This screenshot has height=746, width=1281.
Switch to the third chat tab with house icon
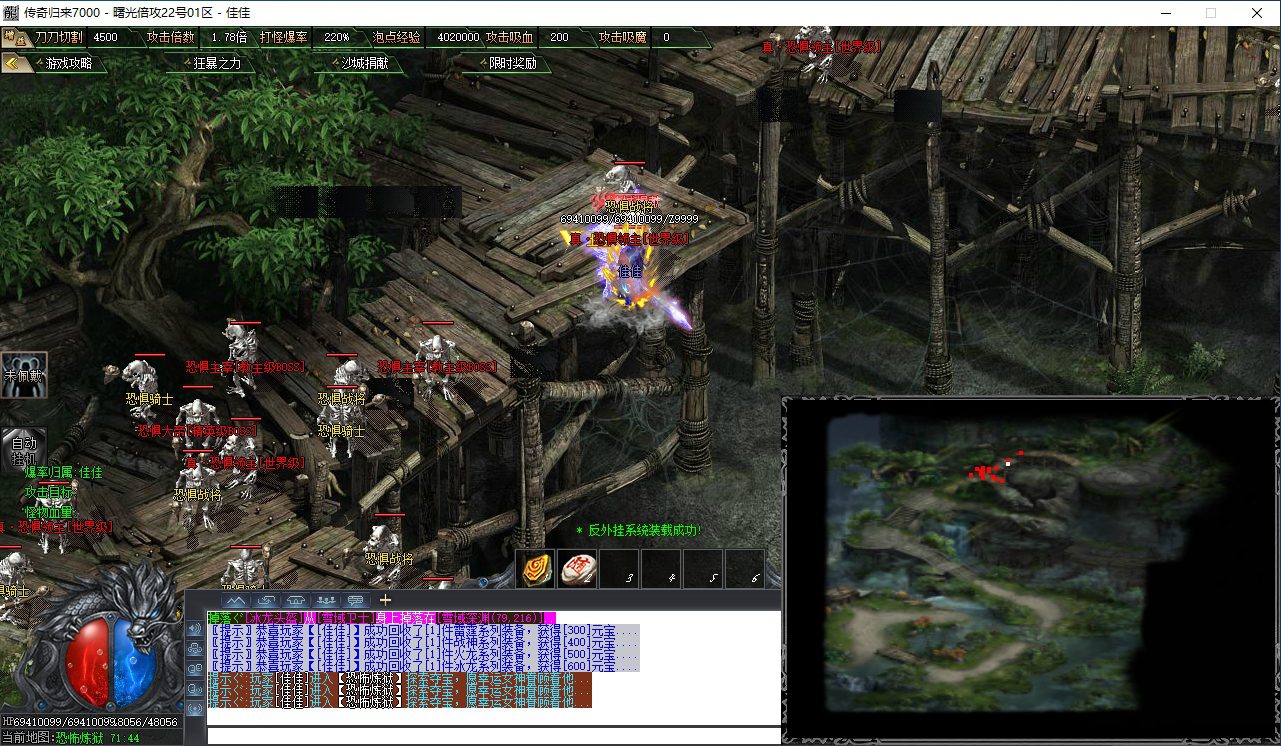(296, 600)
